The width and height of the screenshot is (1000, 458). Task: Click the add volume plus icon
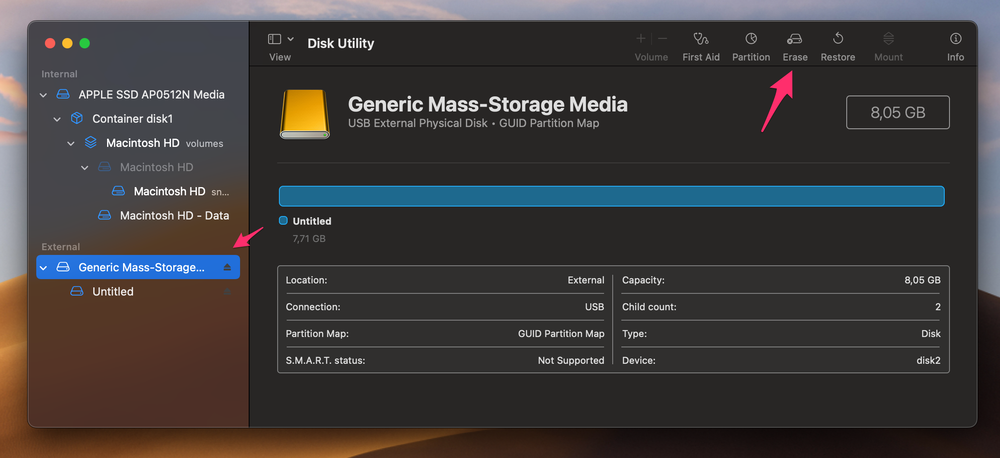tap(640, 39)
